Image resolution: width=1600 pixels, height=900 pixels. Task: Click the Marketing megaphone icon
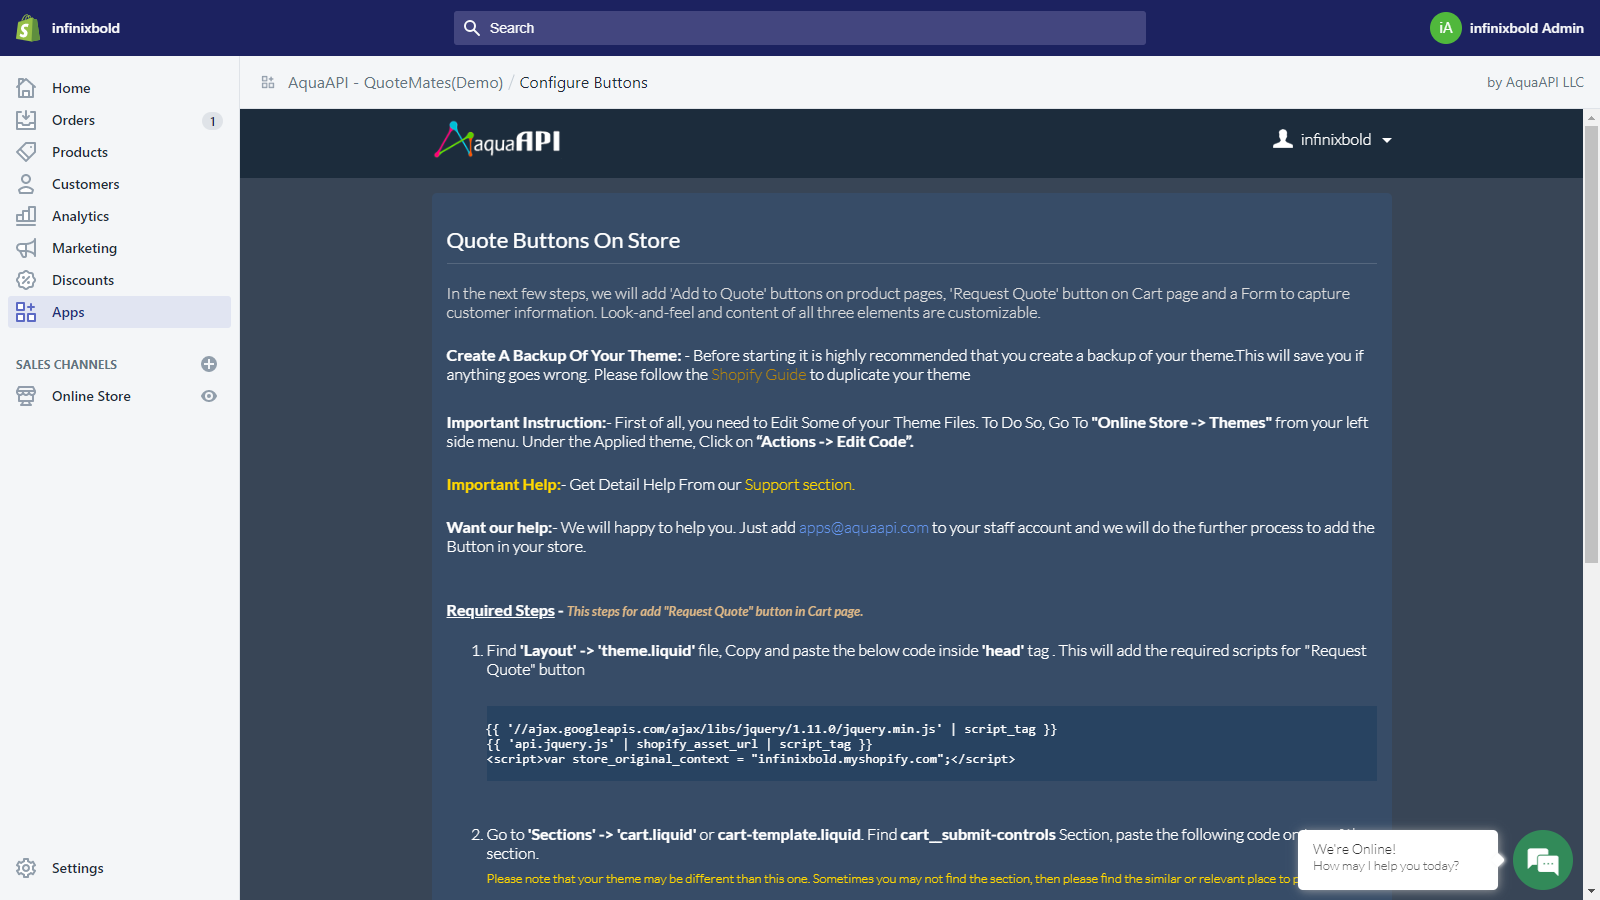click(x=26, y=248)
